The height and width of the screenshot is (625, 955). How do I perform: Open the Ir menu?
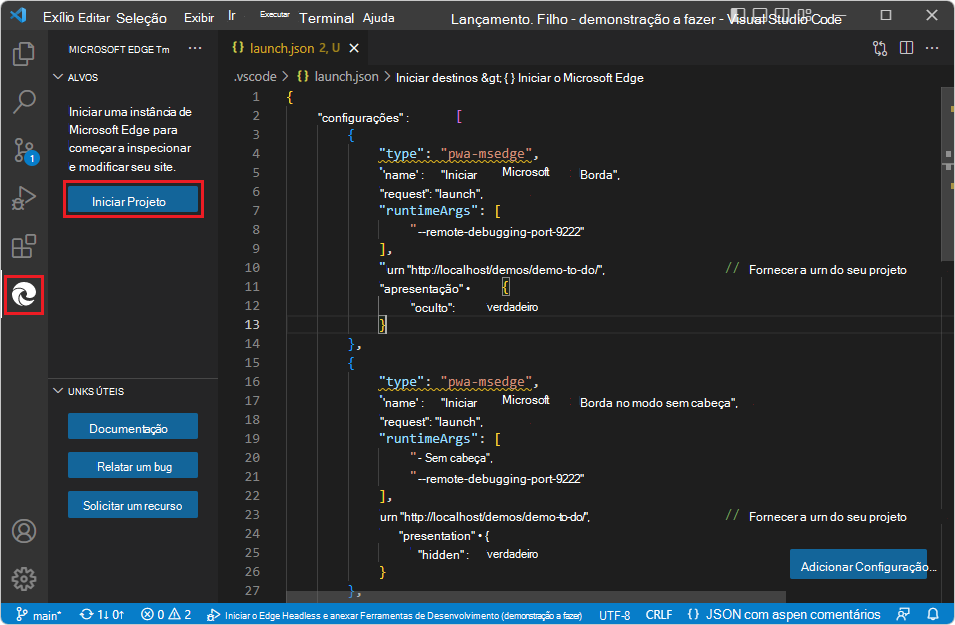pos(231,15)
